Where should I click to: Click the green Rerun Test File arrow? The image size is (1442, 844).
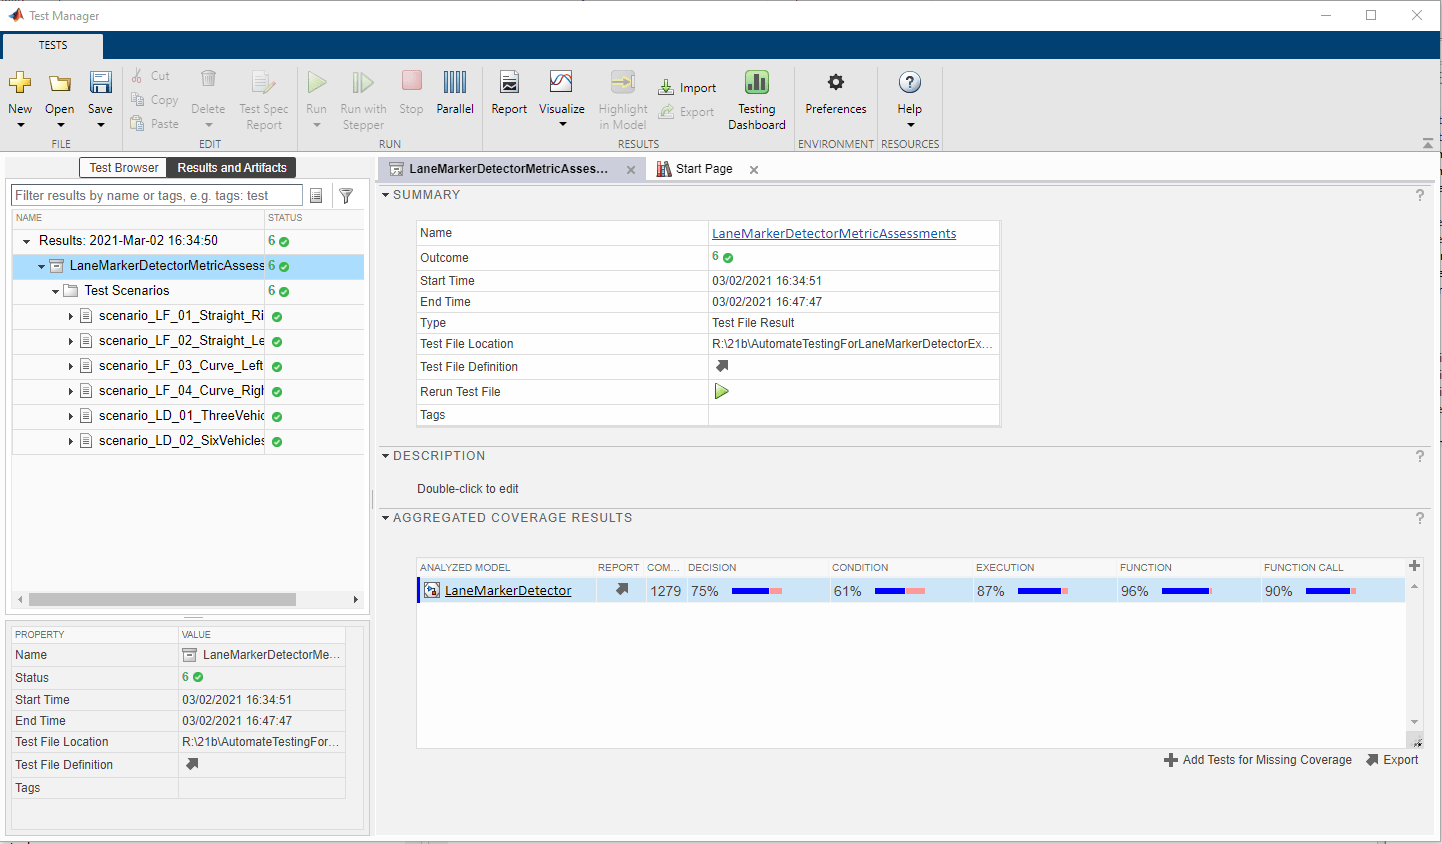[x=721, y=391]
